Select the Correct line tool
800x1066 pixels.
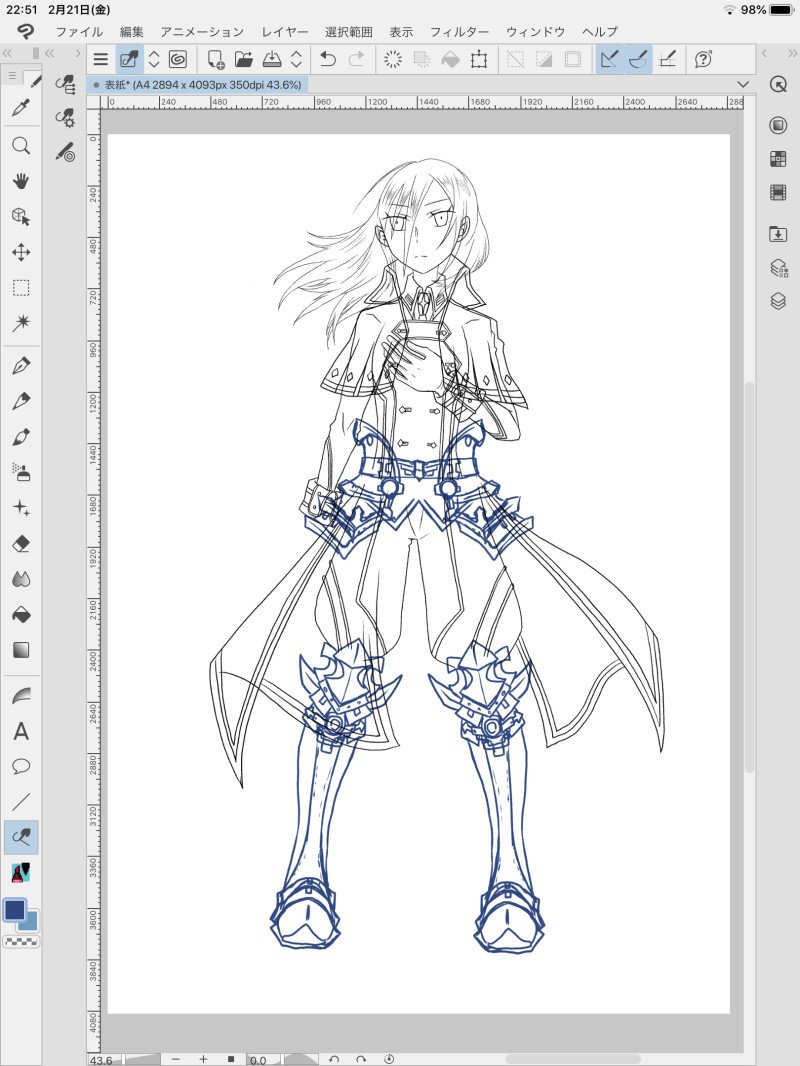(x=21, y=837)
